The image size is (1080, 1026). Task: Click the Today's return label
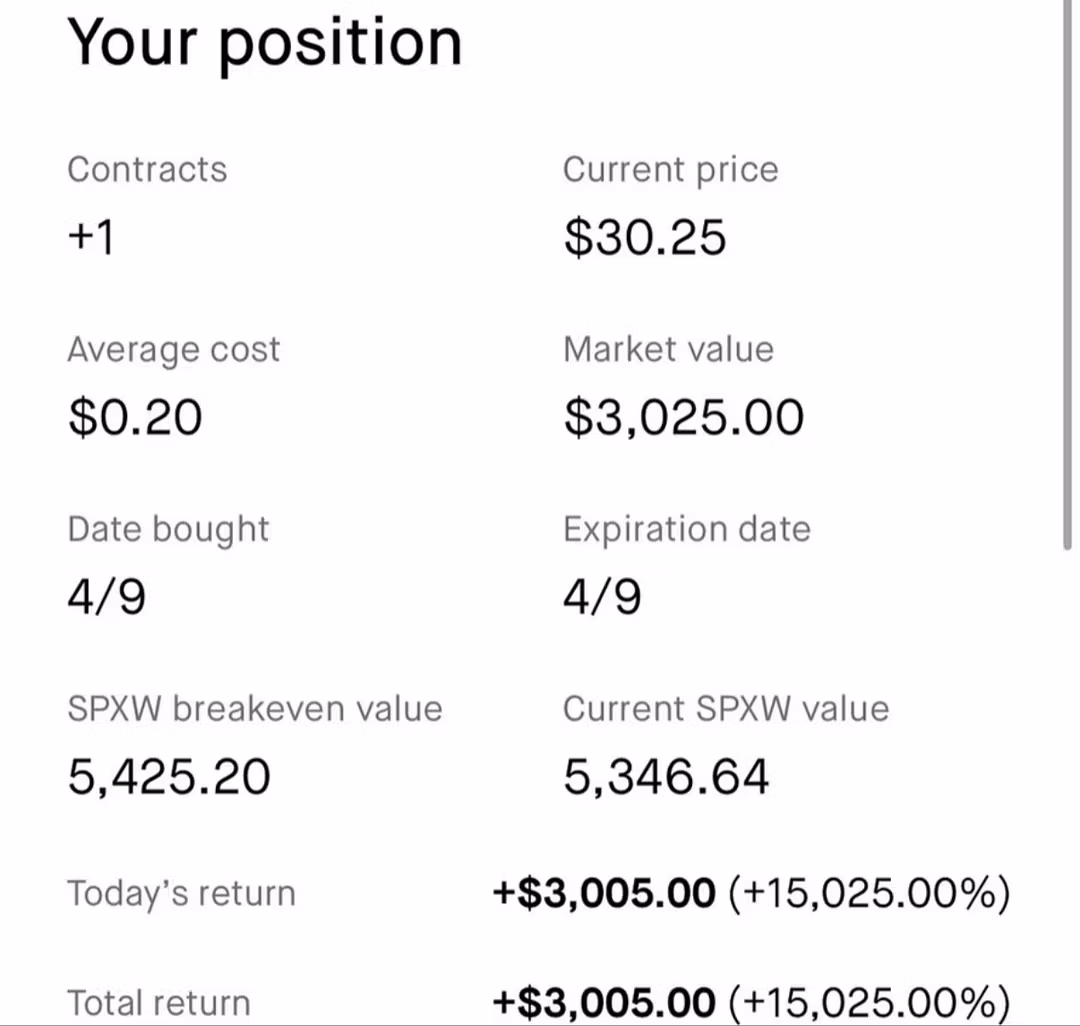[x=181, y=893]
